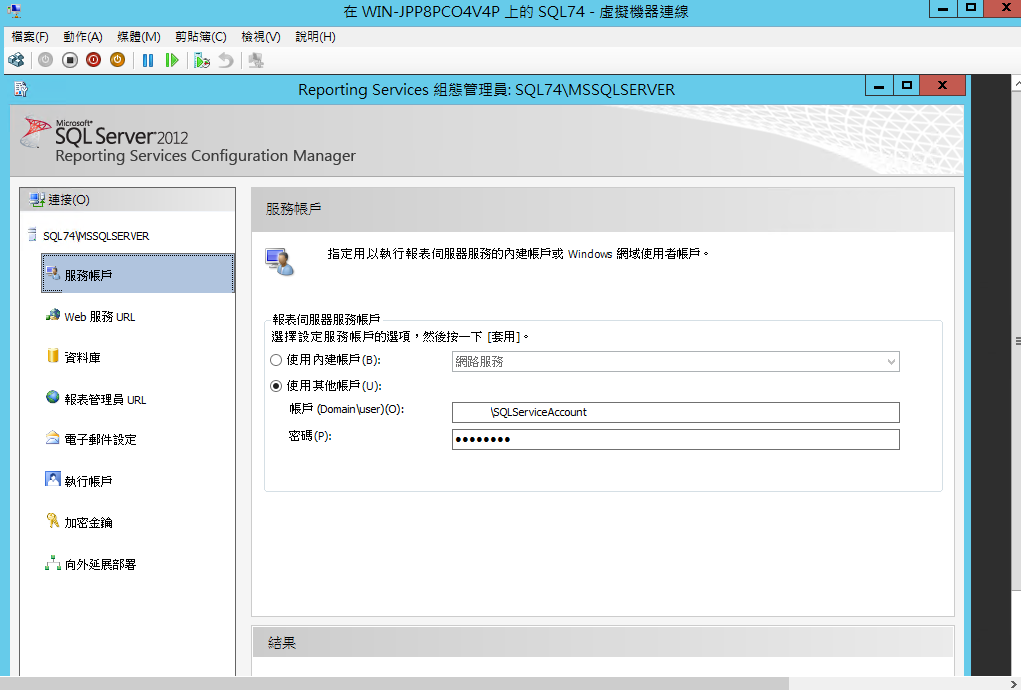Click the network icon for 向外延展部署

tap(53, 562)
